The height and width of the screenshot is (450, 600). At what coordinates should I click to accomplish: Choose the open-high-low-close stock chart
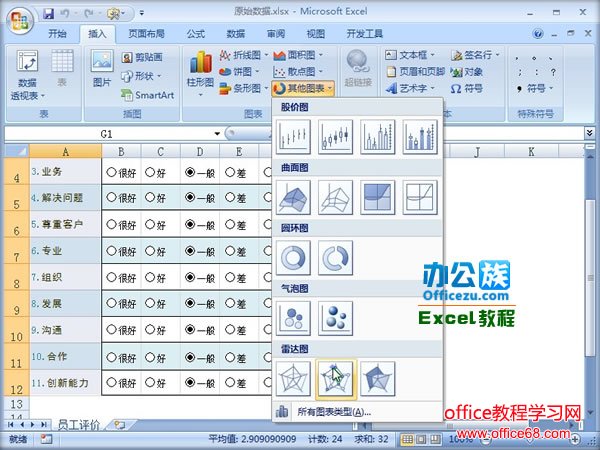[x=335, y=137]
